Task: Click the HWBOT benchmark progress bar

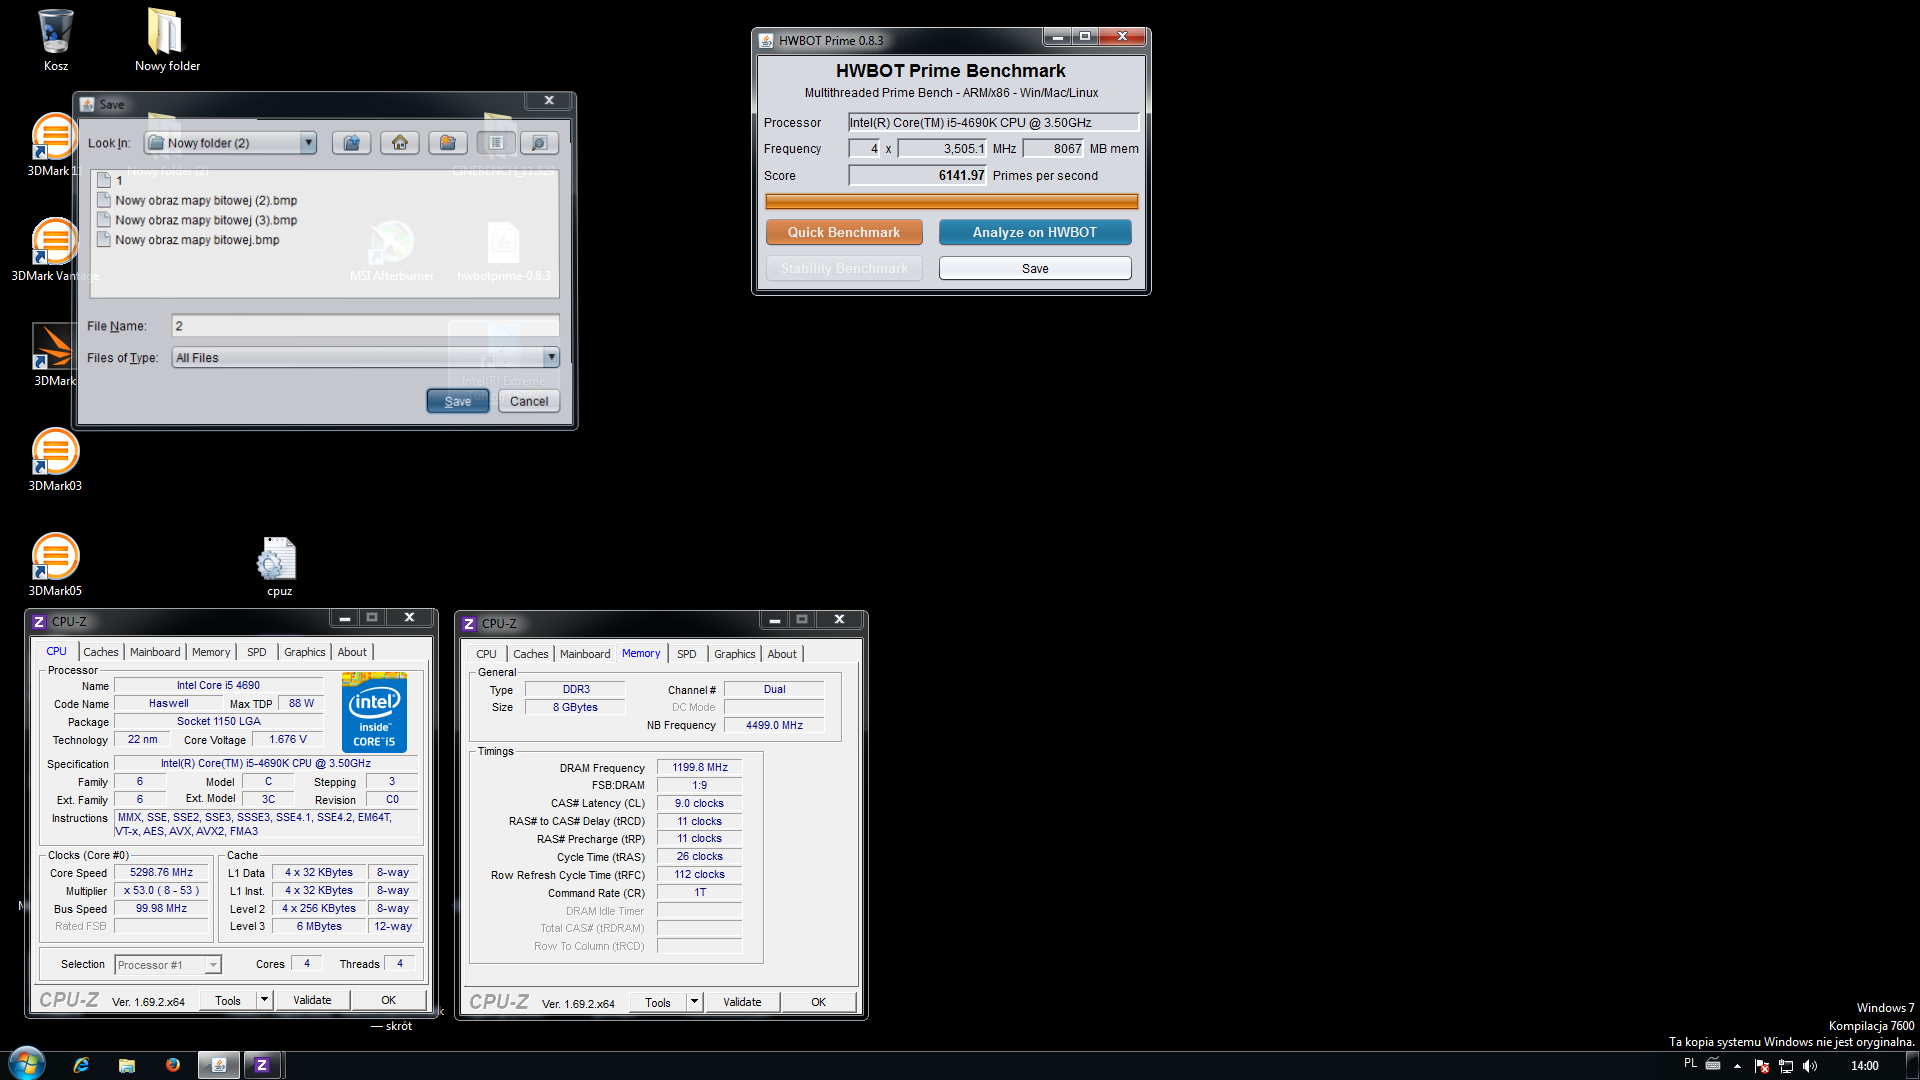Action: click(951, 201)
